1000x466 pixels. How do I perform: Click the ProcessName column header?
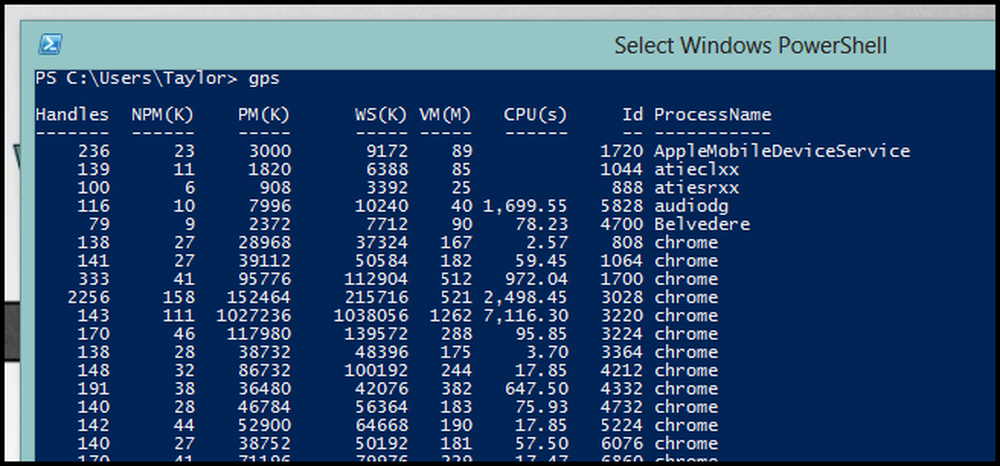tap(712, 115)
